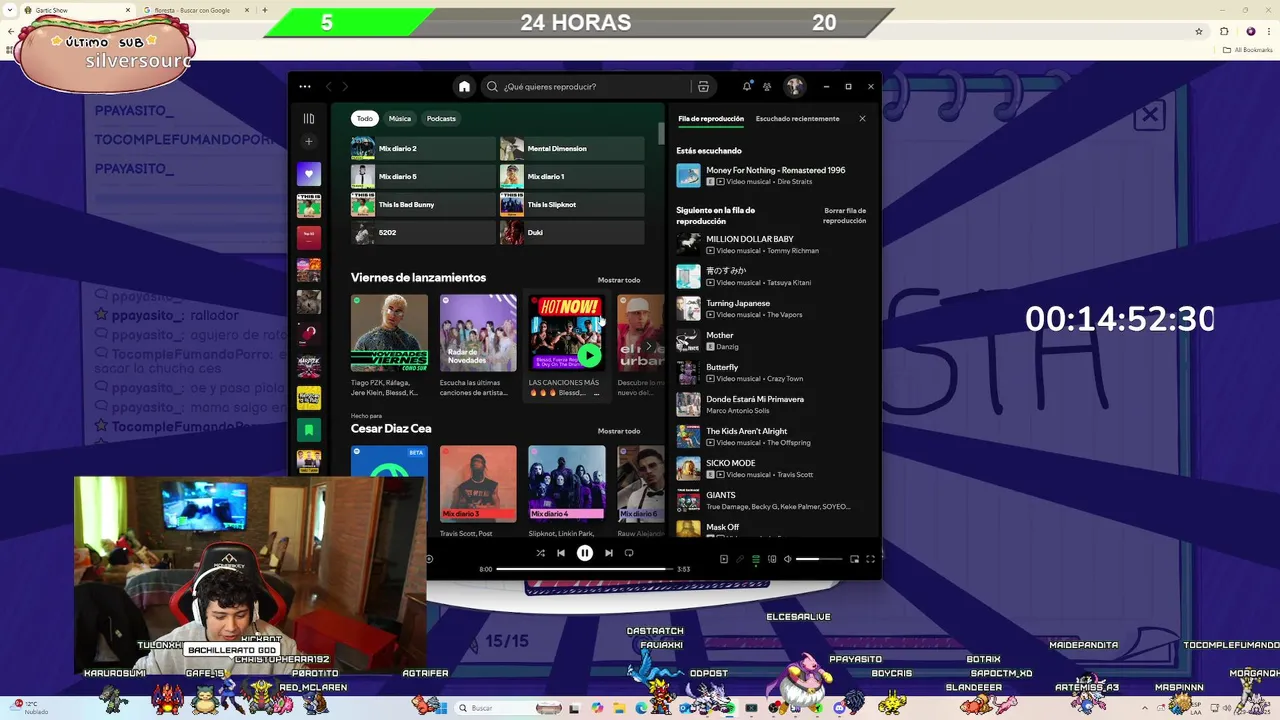Open the 'Mental Dimension' shortcut
This screenshot has width=1280, height=720.
point(572,149)
